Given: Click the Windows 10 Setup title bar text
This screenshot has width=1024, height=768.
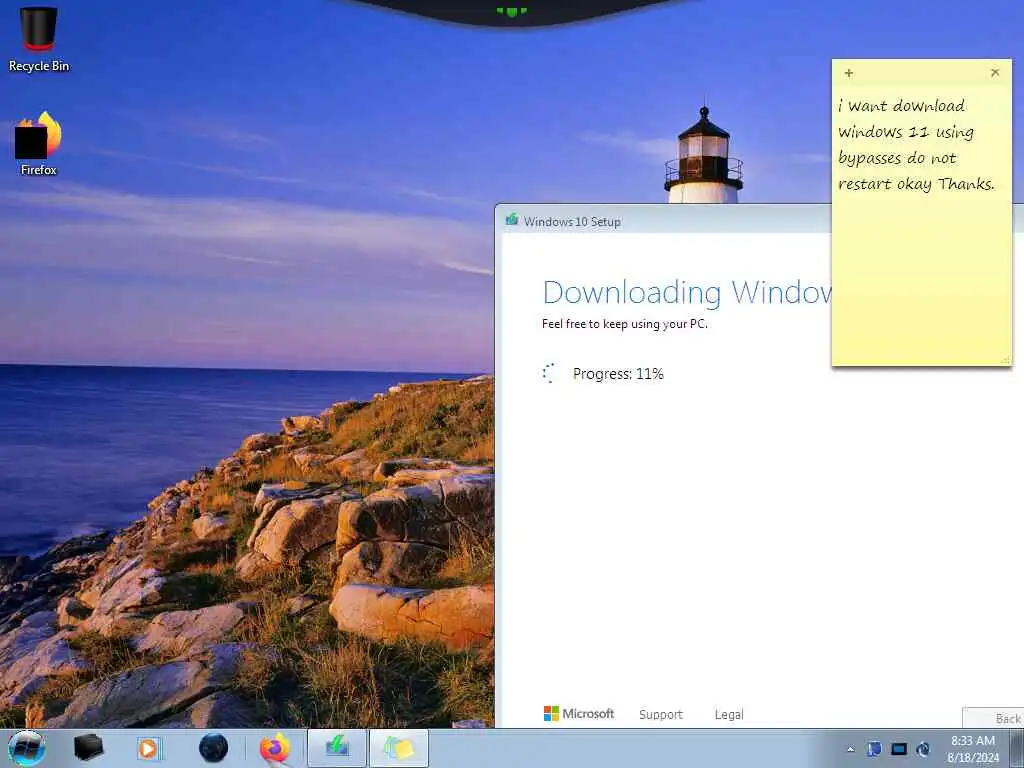Looking at the screenshot, I should [572, 221].
